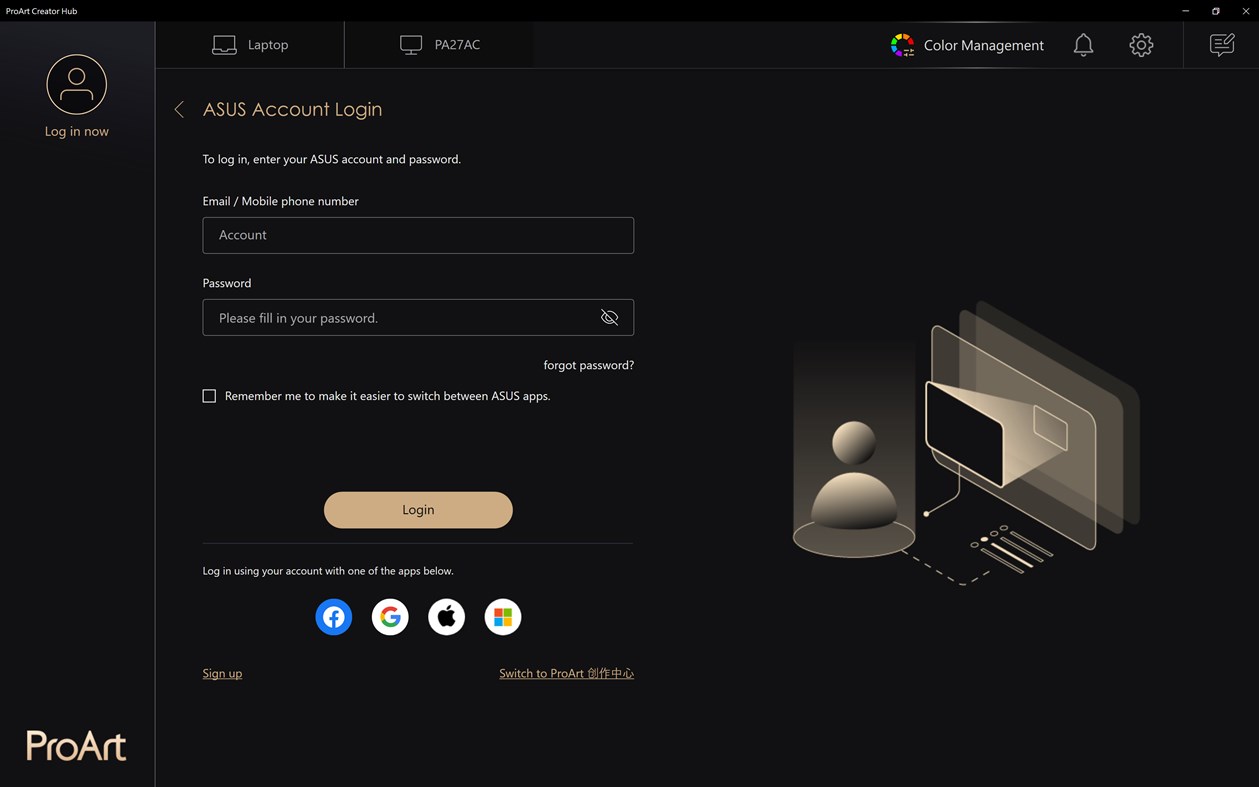1259x787 pixels.
Task: Close the ProArt Creator Hub window
Action: (1245, 10)
